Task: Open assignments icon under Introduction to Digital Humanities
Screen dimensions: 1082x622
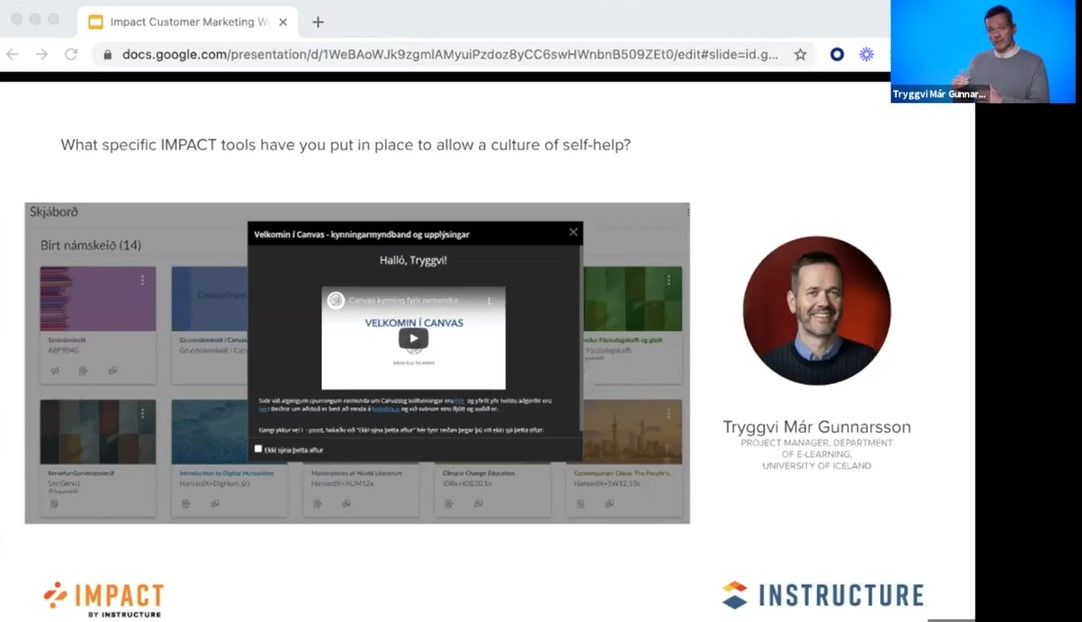Action: tap(186, 504)
